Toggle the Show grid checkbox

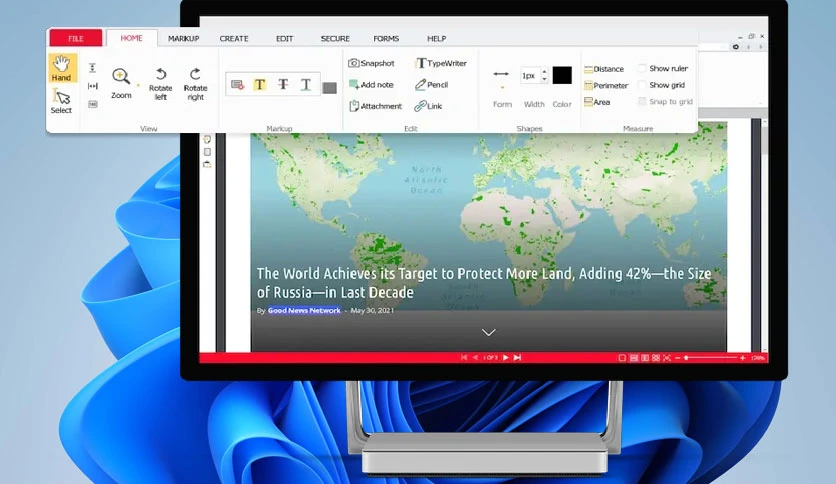tap(642, 85)
